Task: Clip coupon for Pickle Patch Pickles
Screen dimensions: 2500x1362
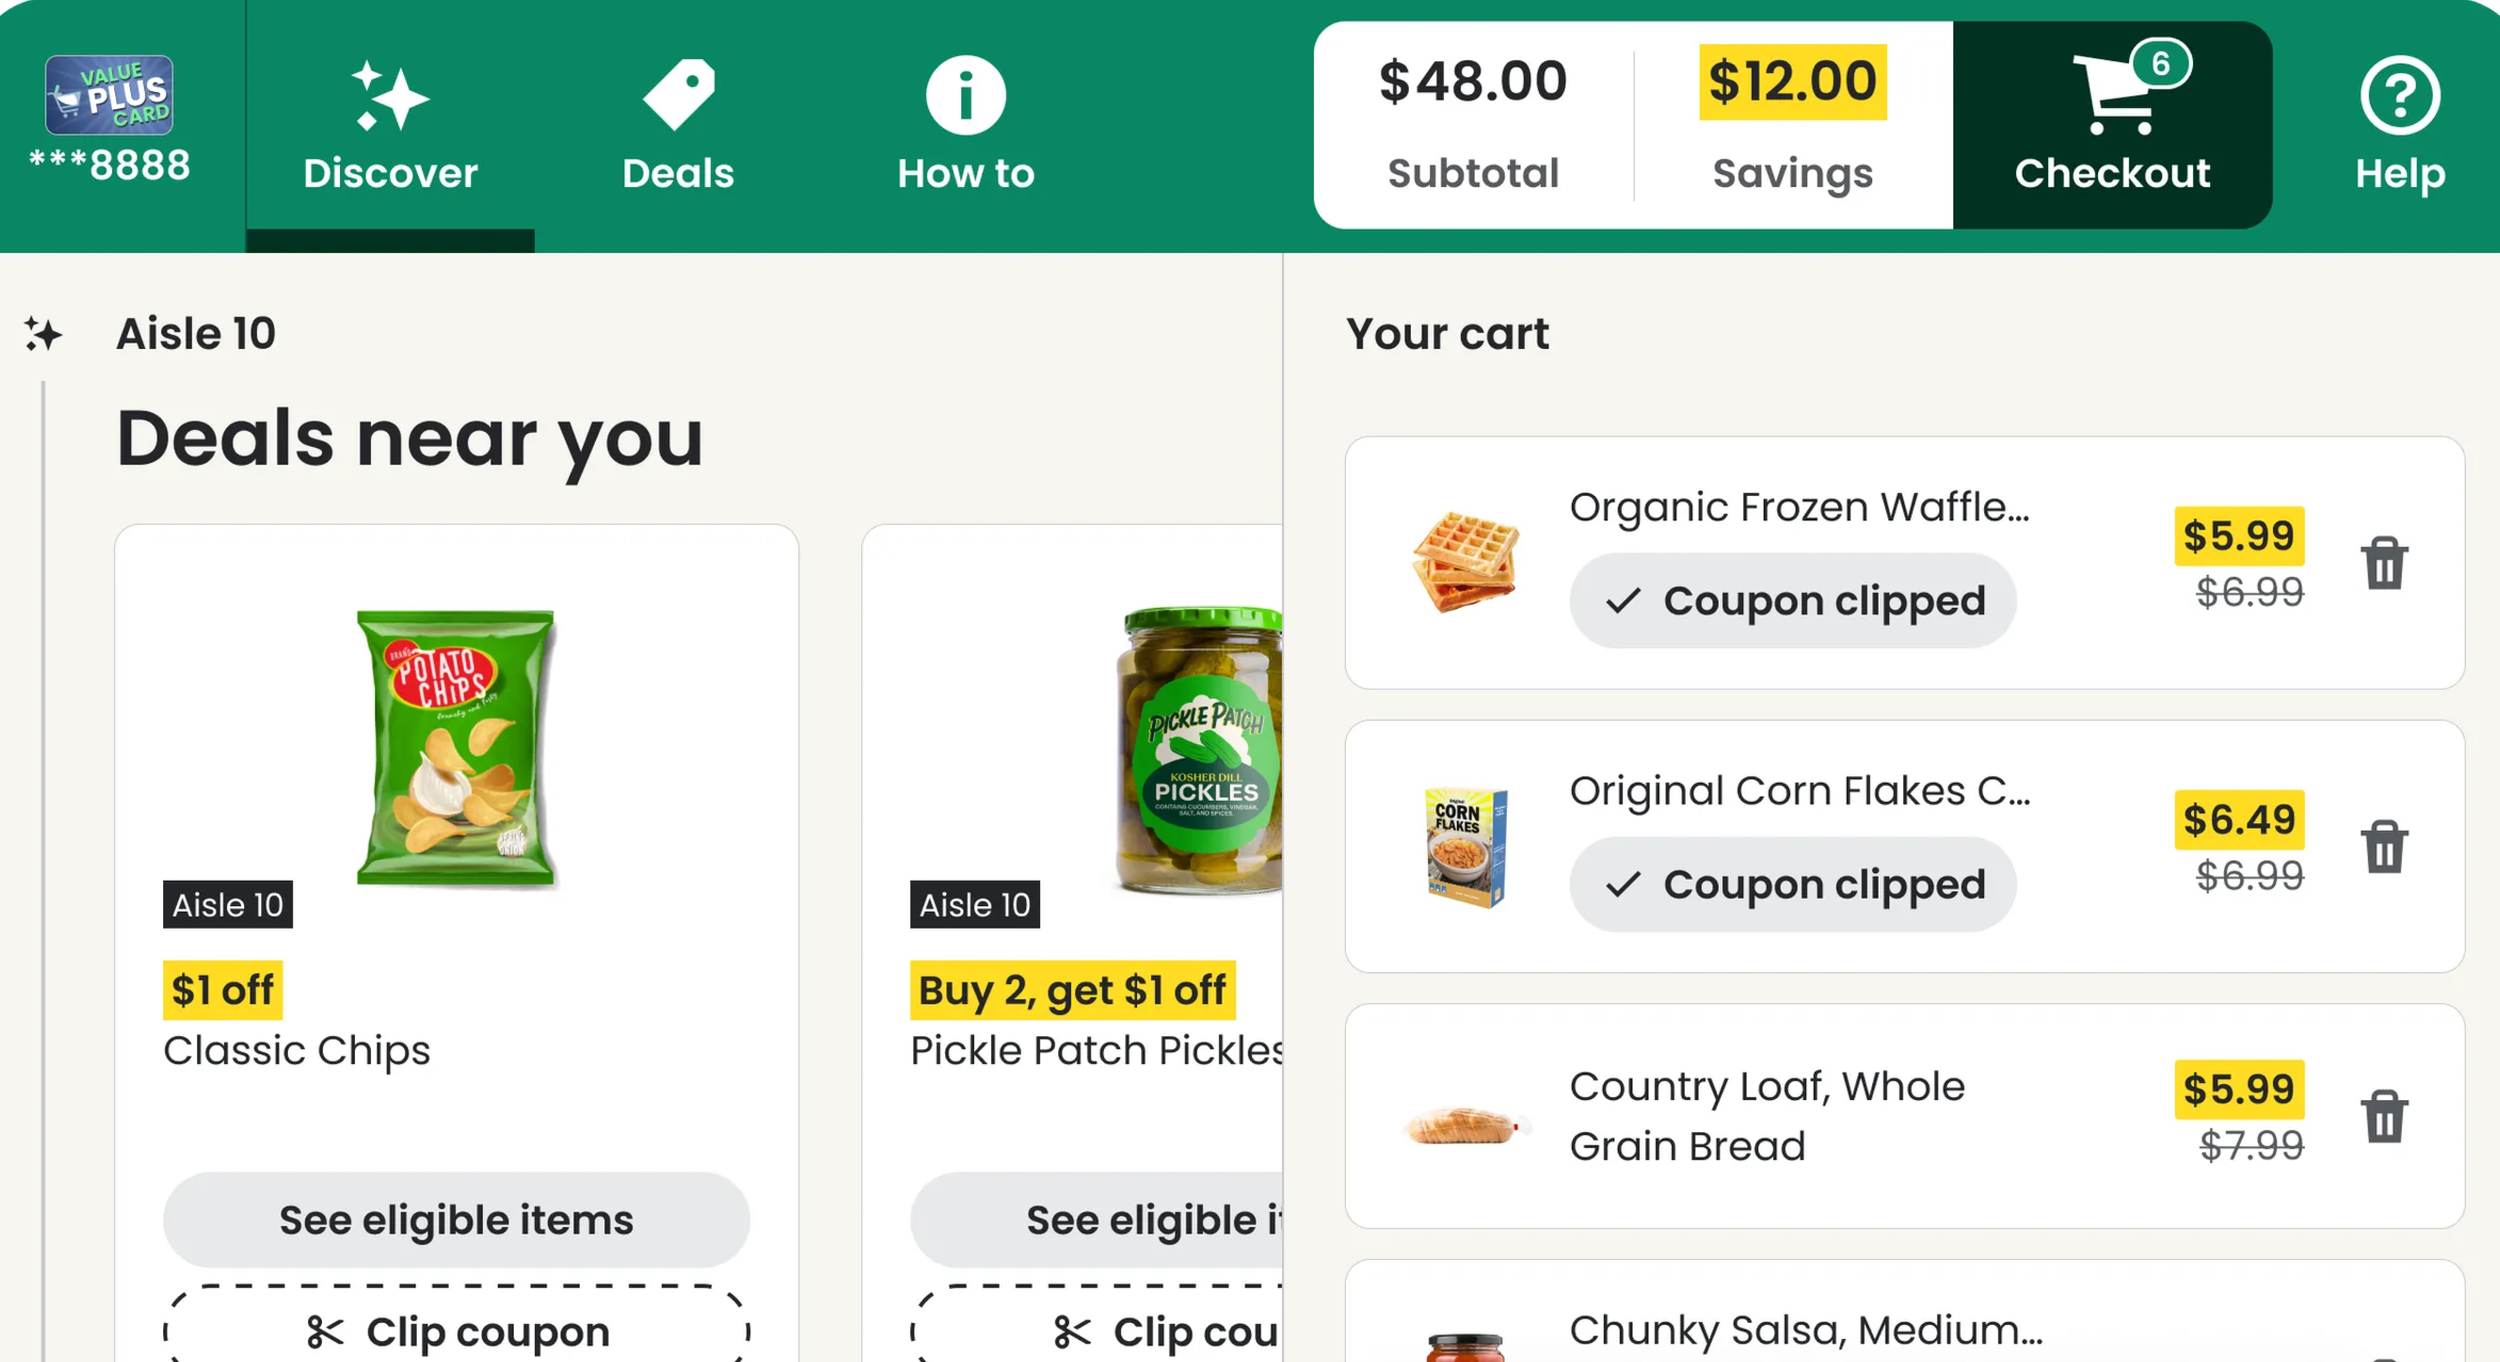Action: [1096, 1325]
